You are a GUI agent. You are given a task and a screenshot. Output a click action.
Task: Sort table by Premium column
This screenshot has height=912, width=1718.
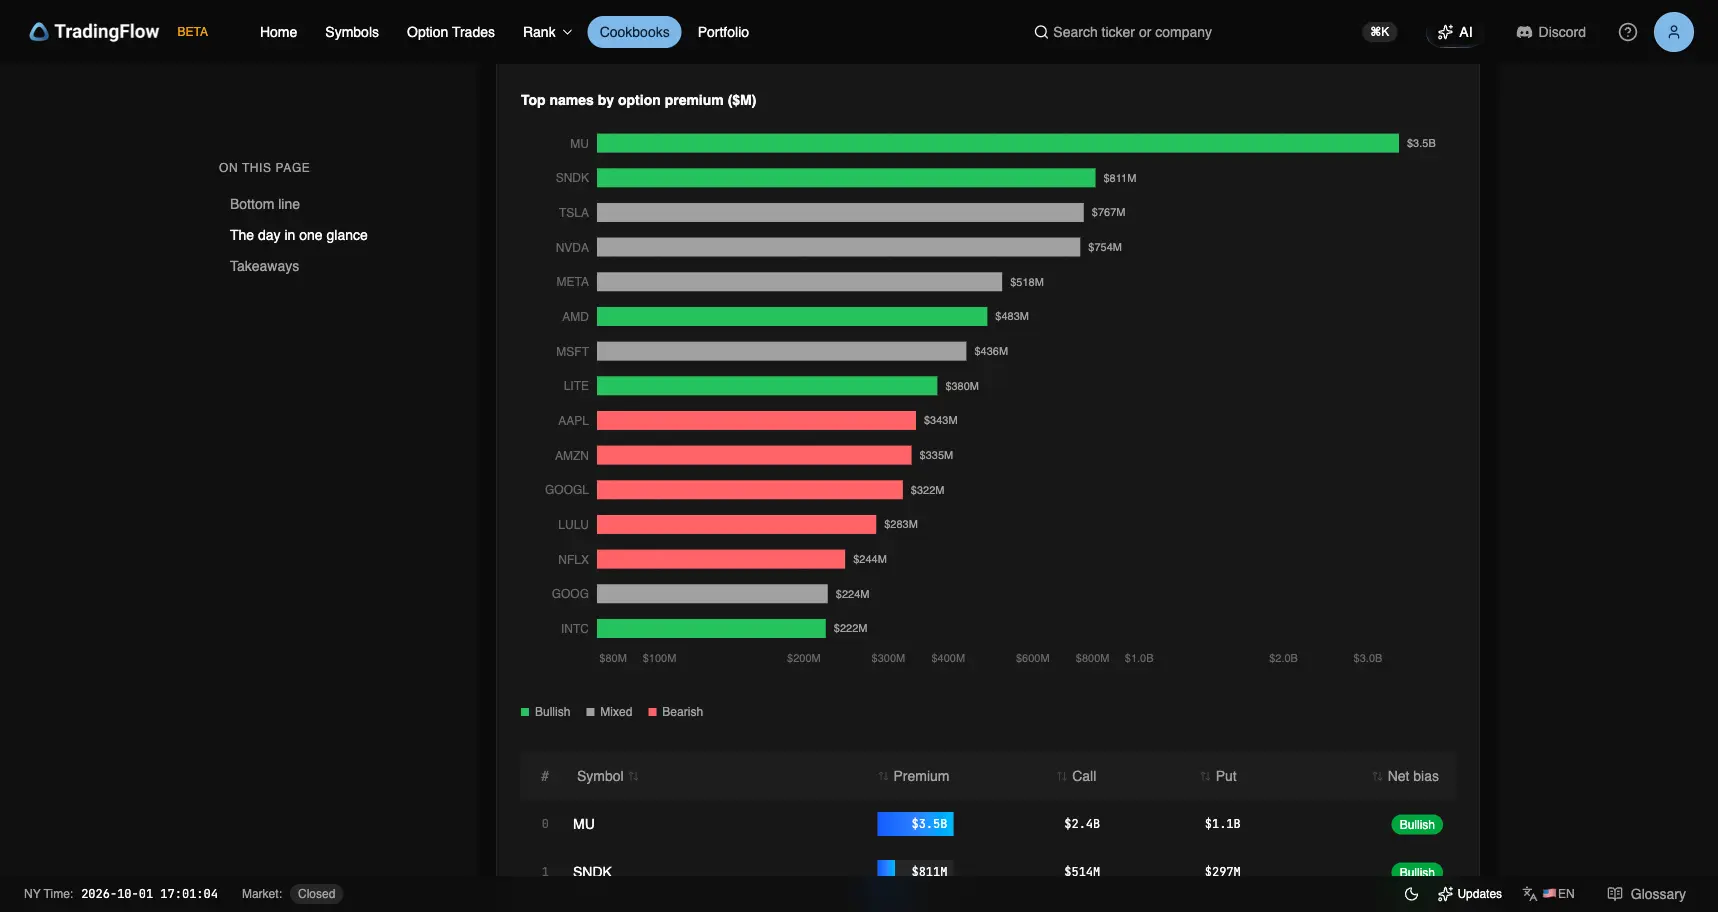(x=914, y=776)
